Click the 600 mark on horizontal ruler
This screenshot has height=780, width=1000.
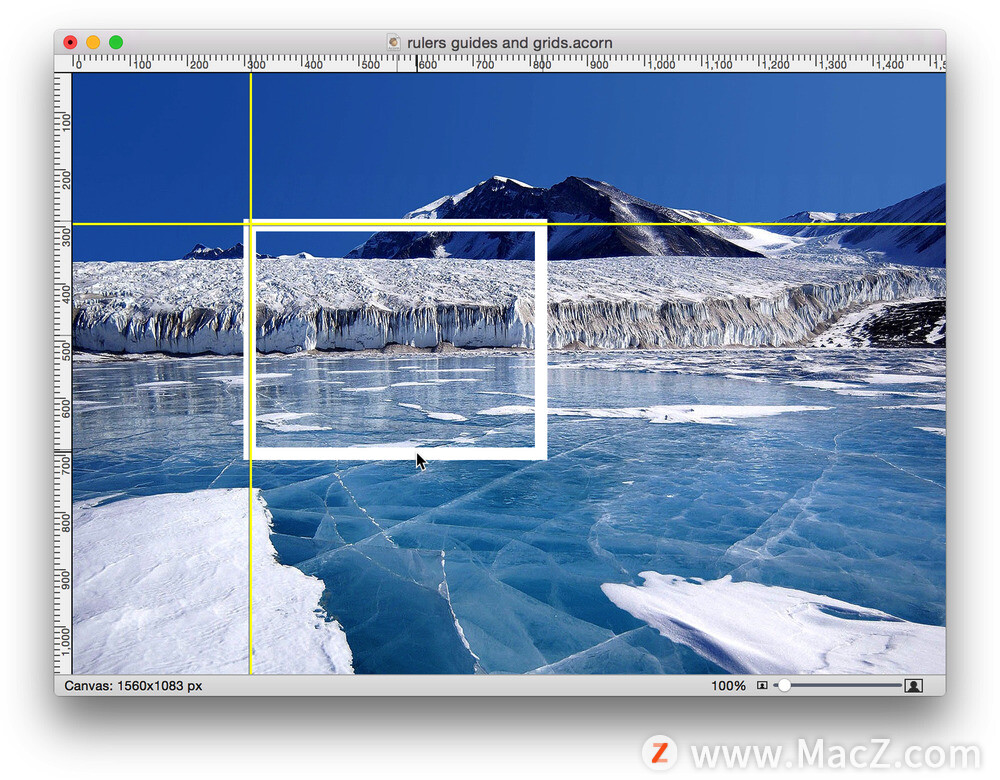coord(427,64)
